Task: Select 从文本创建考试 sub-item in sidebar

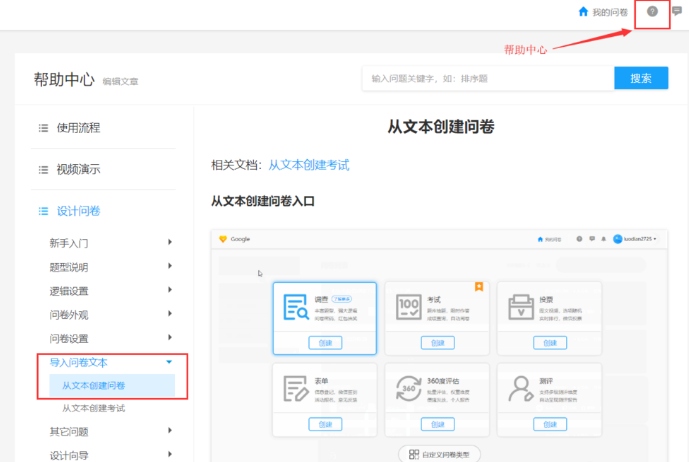Action: tap(93, 408)
